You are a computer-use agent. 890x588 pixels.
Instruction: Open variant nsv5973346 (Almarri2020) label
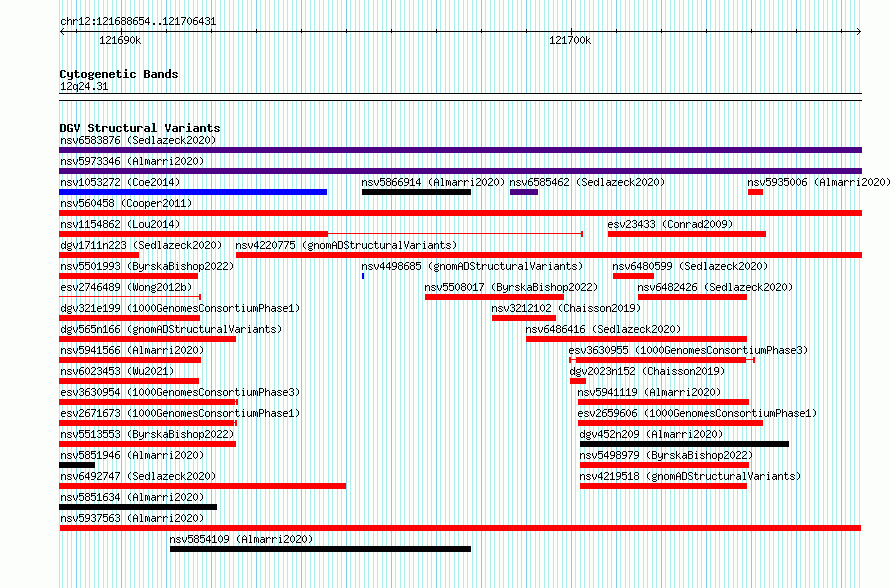tap(132, 161)
